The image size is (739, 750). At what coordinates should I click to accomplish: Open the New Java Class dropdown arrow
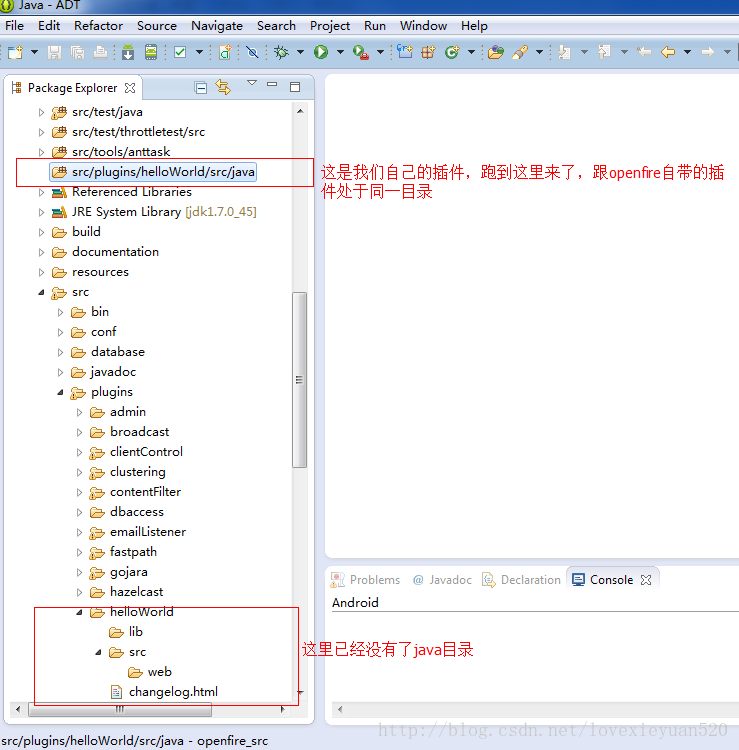pyautogui.click(x=471, y=52)
